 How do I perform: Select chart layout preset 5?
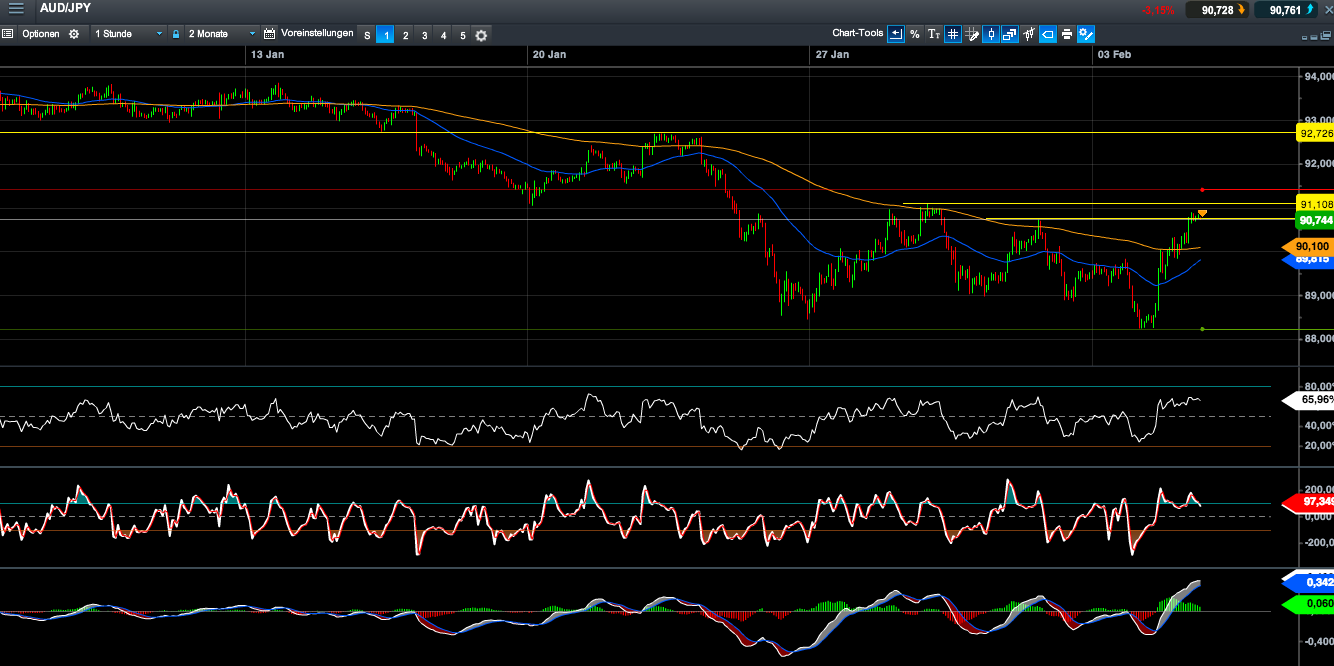(462, 34)
